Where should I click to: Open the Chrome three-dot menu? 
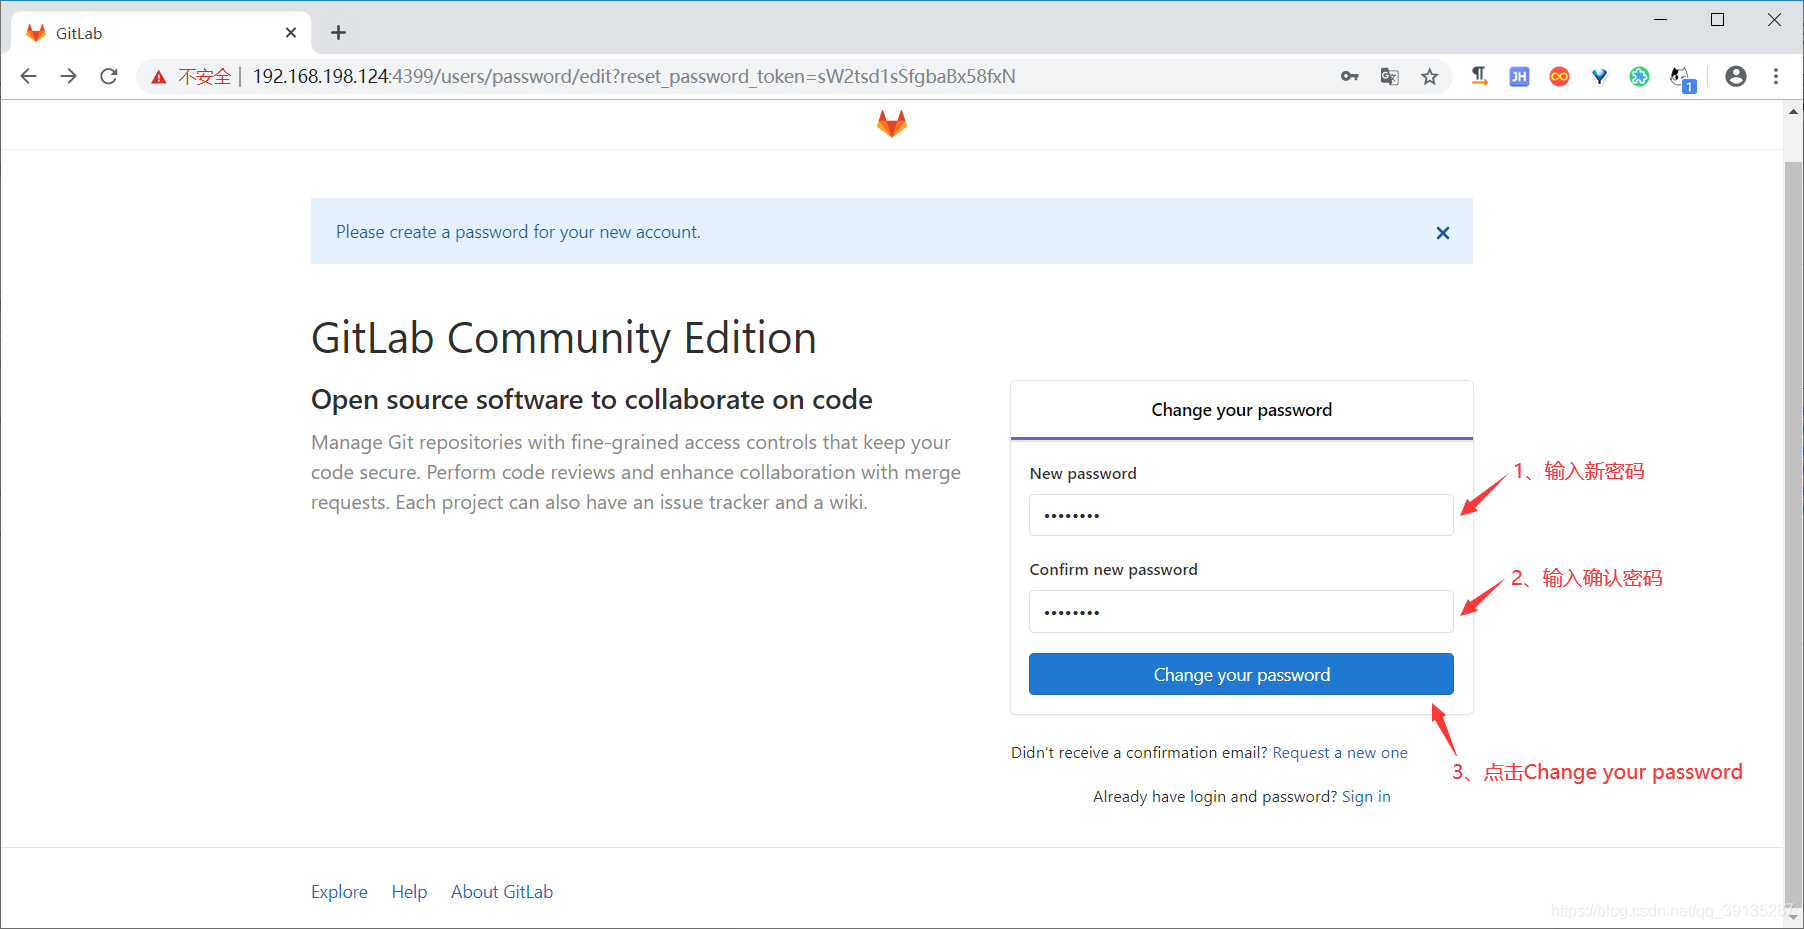[1775, 76]
